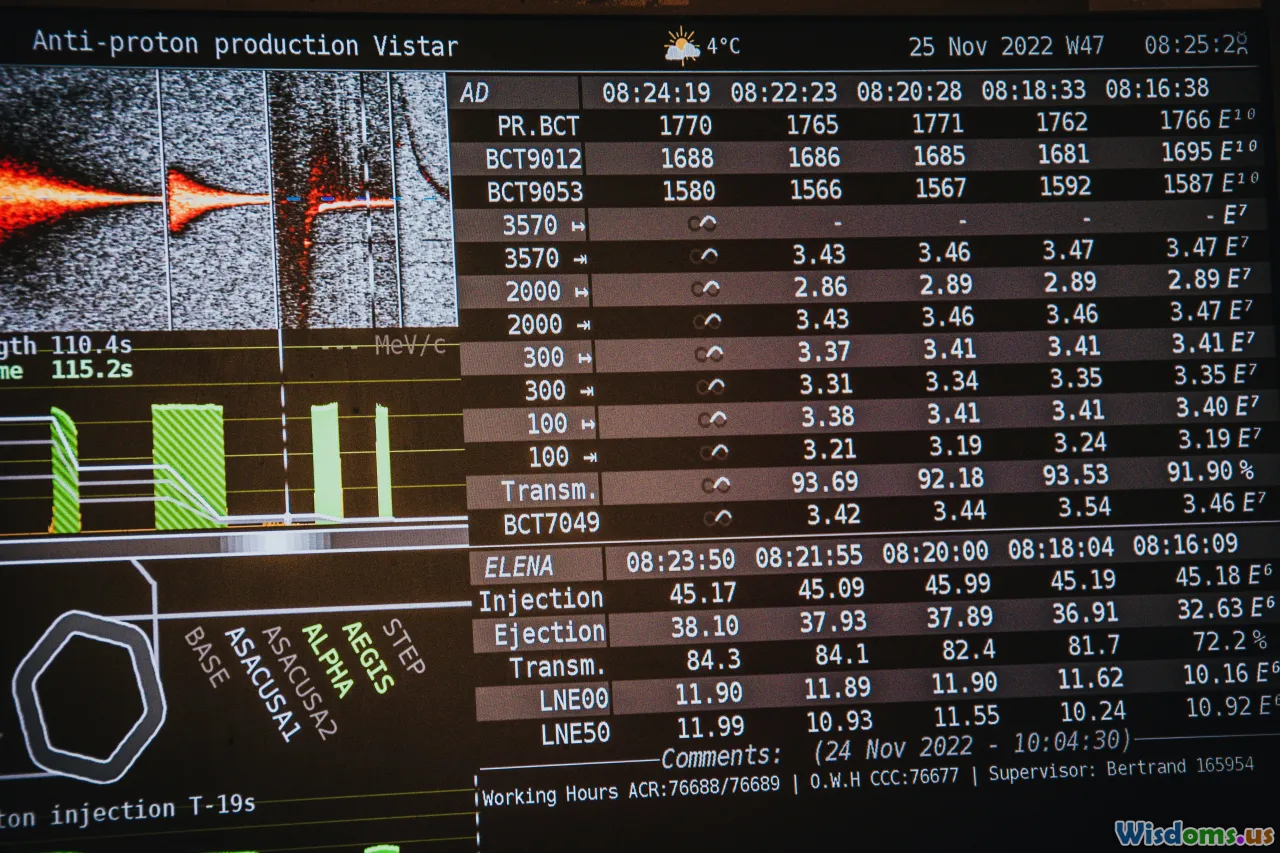Click the status icon in the first 3570 row
The width and height of the screenshot is (1280, 853).
pos(702,224)
